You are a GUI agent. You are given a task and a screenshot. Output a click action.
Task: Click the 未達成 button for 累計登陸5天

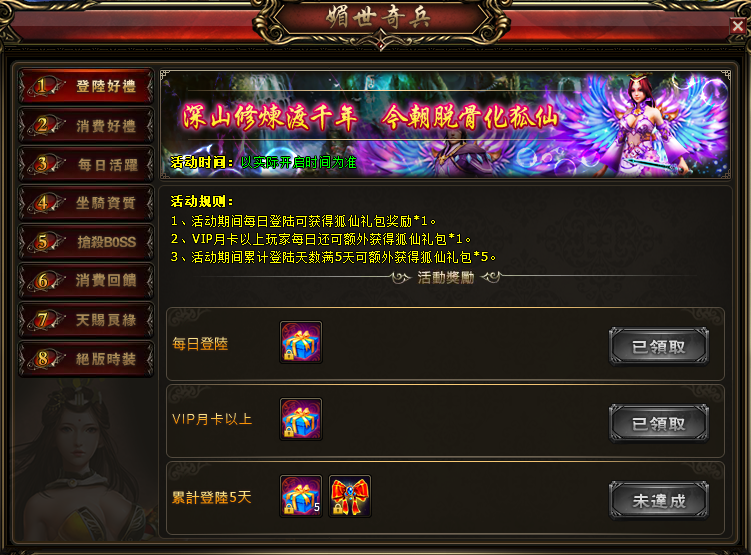tap(659, 500)
